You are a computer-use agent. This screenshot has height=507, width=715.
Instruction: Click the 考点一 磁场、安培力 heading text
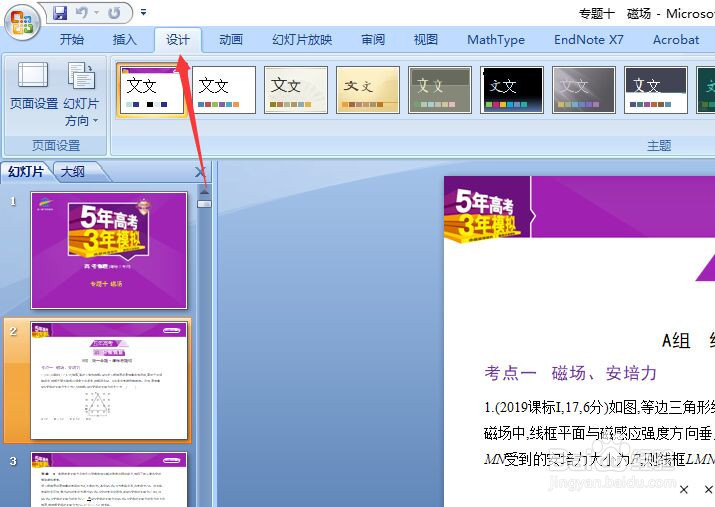click(x=570, y=373)
